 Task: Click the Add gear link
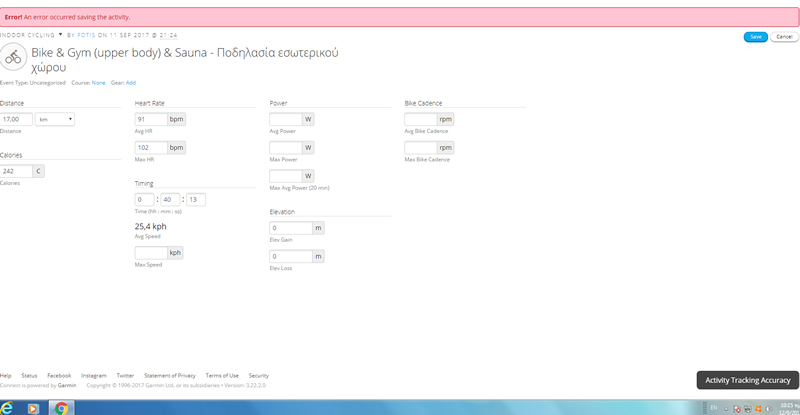130,82
